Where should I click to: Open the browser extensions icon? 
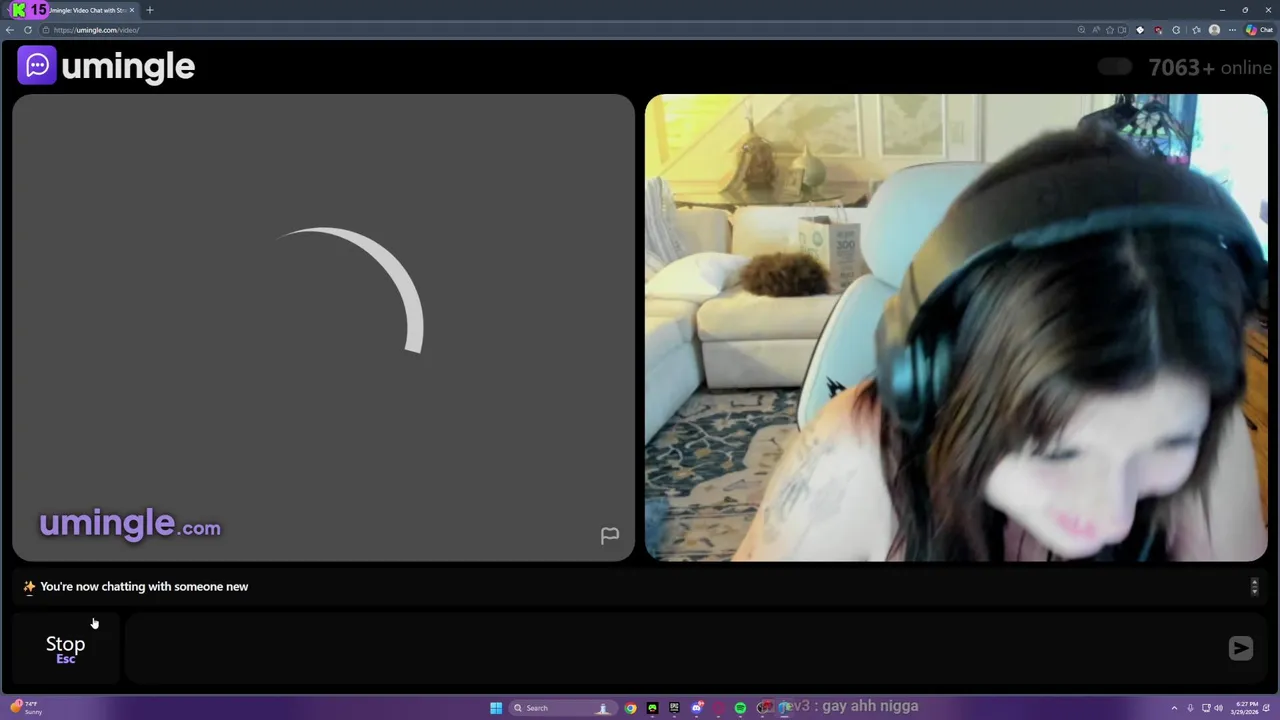1176,30
